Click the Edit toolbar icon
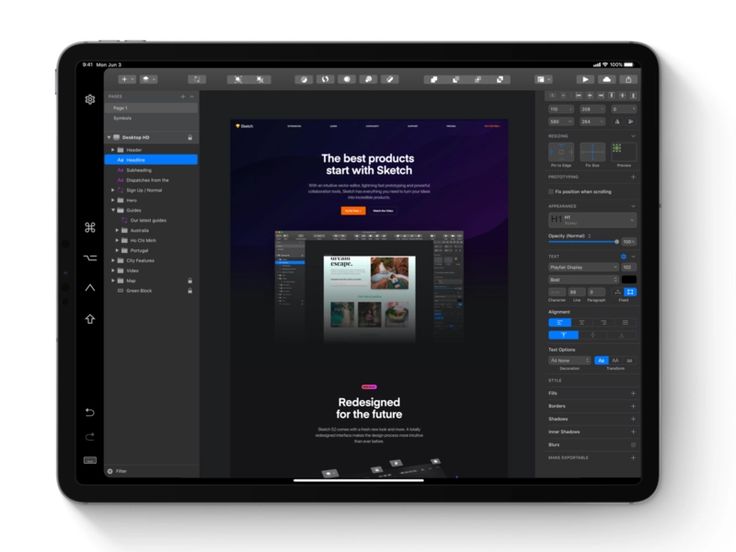The width and height of the screenshot is (736, 552). coord(304,79)
